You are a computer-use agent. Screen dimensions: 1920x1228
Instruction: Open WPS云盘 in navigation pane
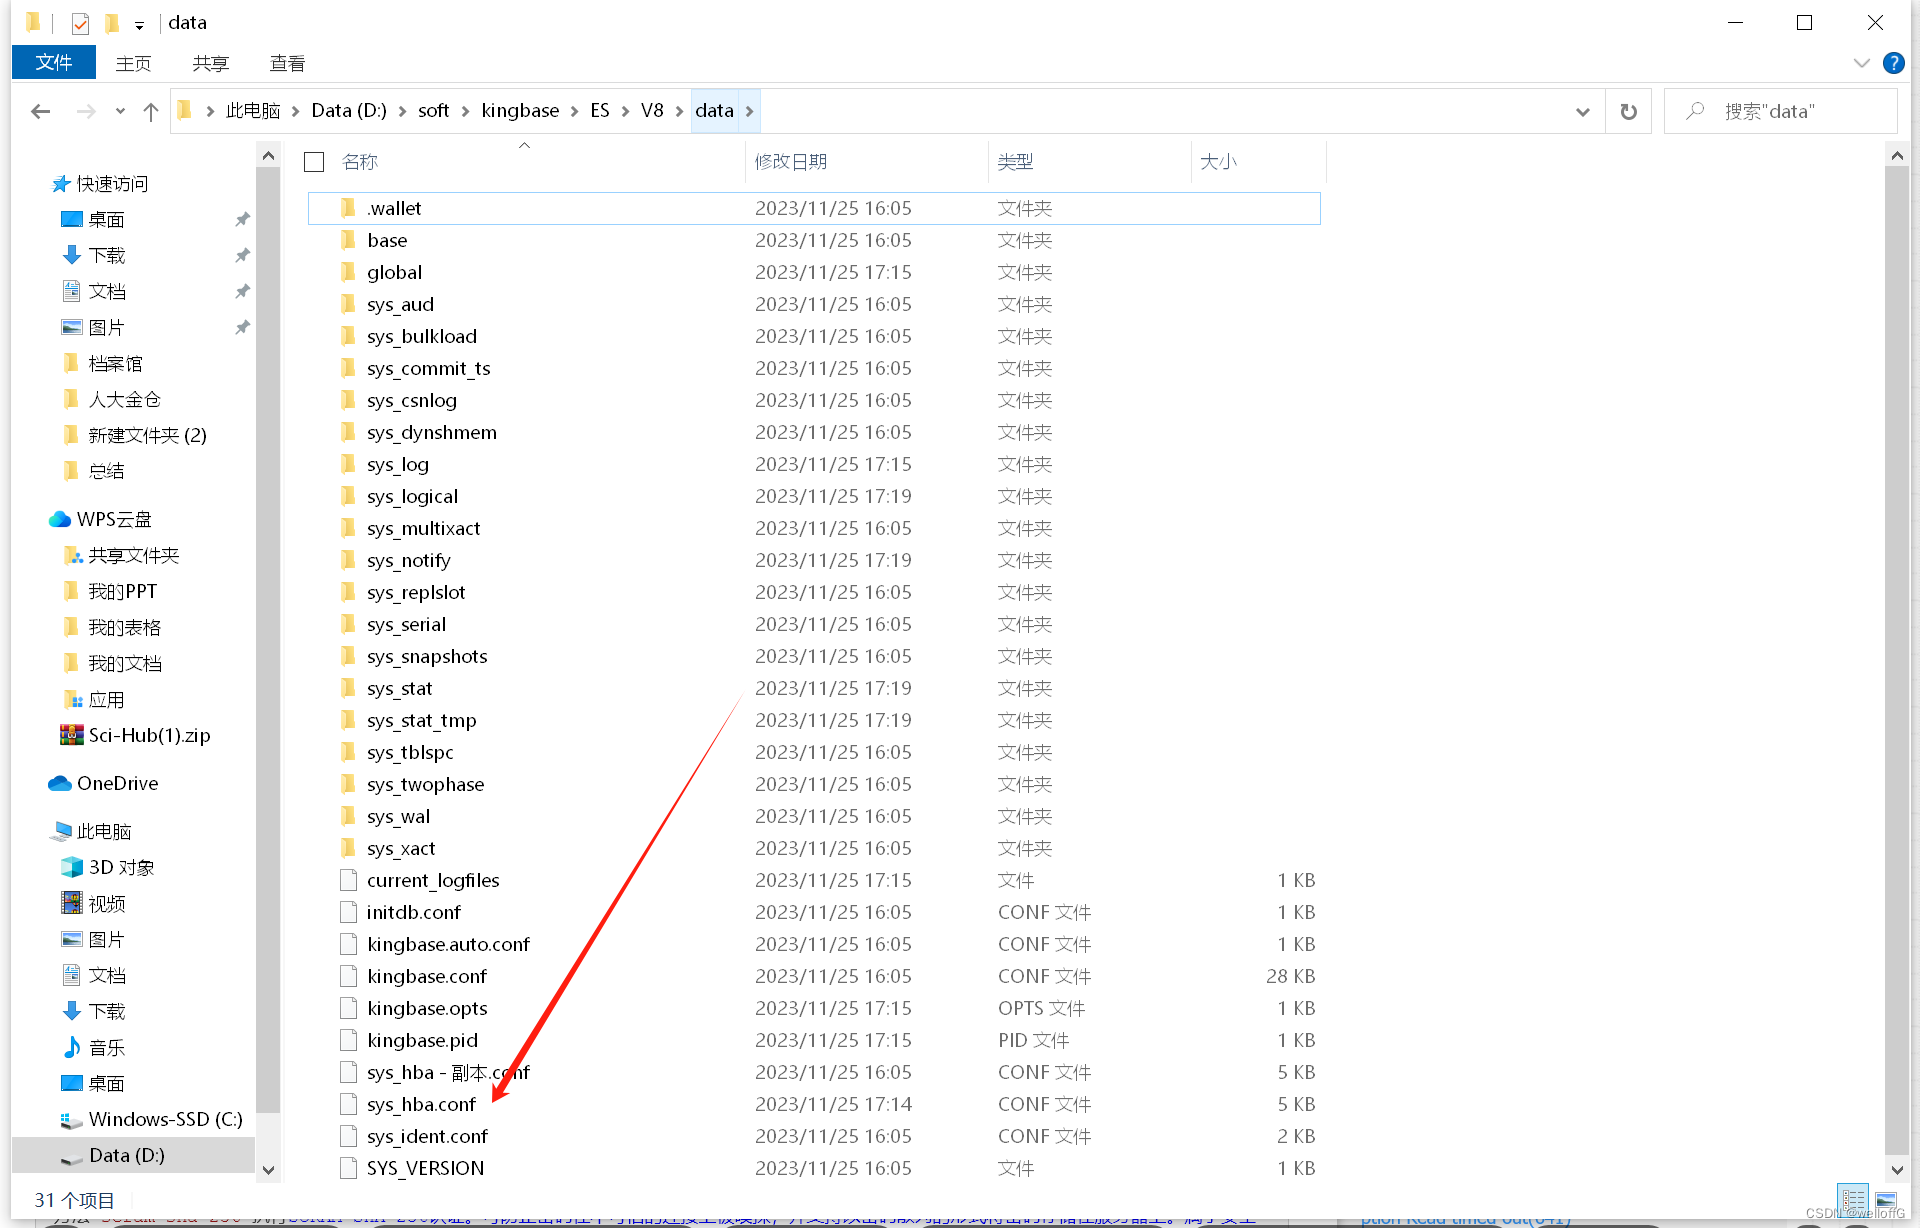pyautogui.click(x=114, y=519)
